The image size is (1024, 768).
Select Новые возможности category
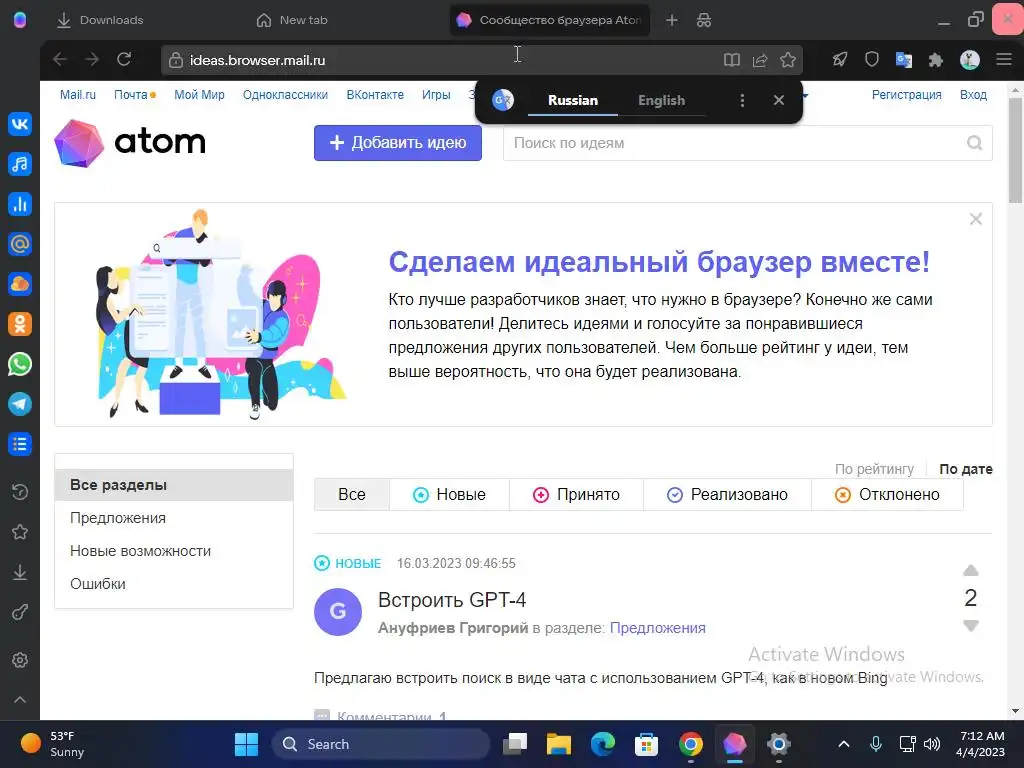(140, 551)
